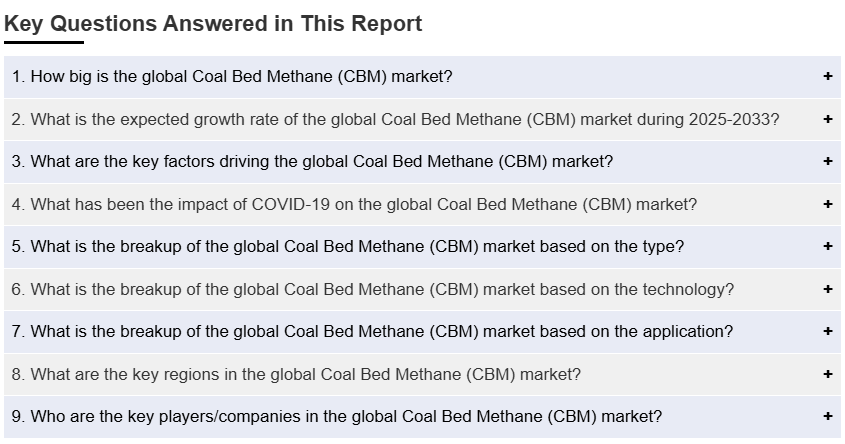Click the breakup based on the application question
The width and height of the screenshot is (845, 444).
point(371,331)
